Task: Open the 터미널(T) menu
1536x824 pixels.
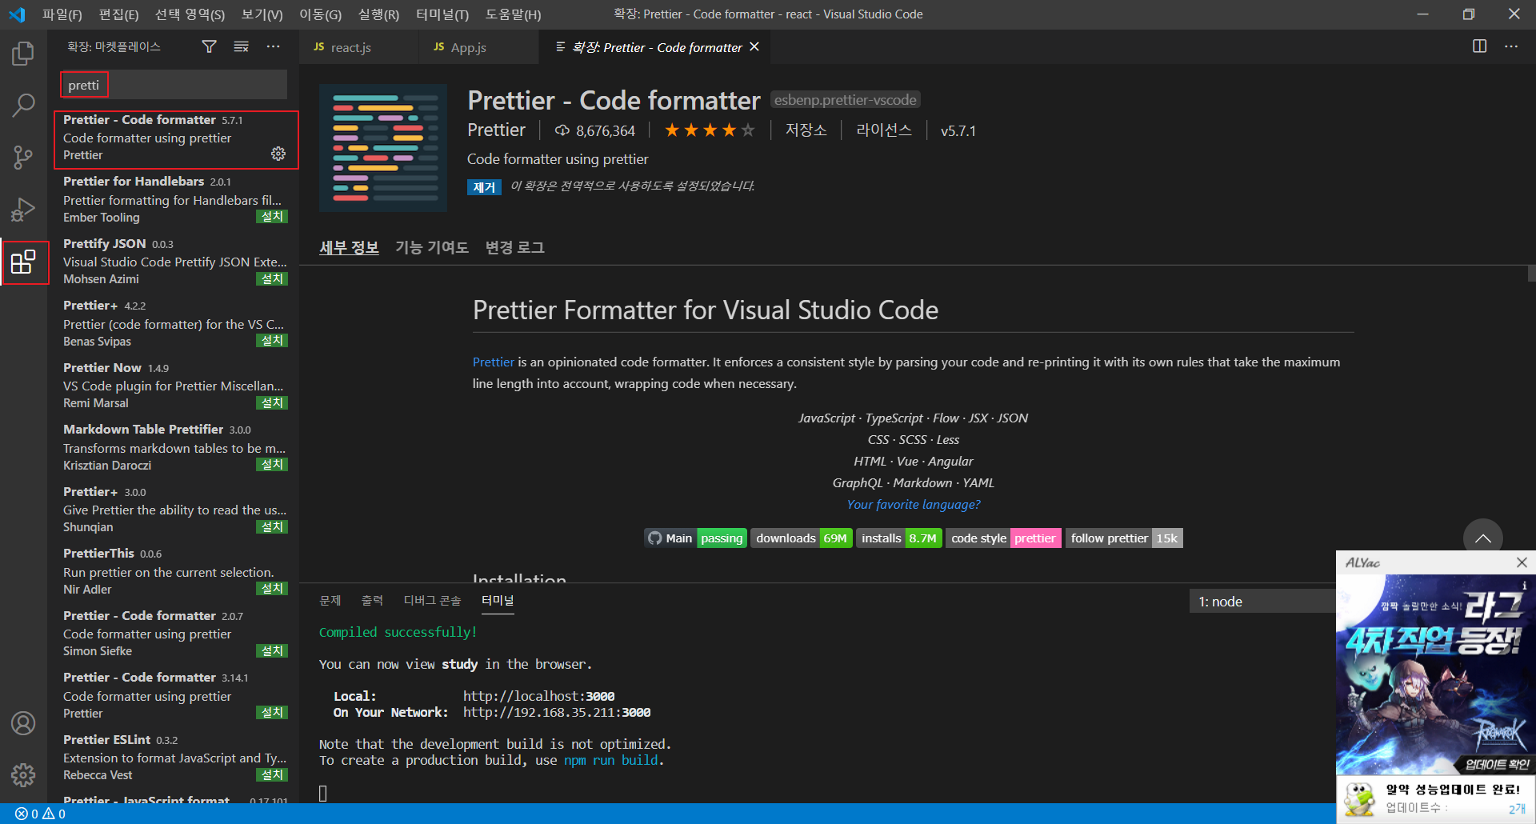Action: (x=442, y=14)
